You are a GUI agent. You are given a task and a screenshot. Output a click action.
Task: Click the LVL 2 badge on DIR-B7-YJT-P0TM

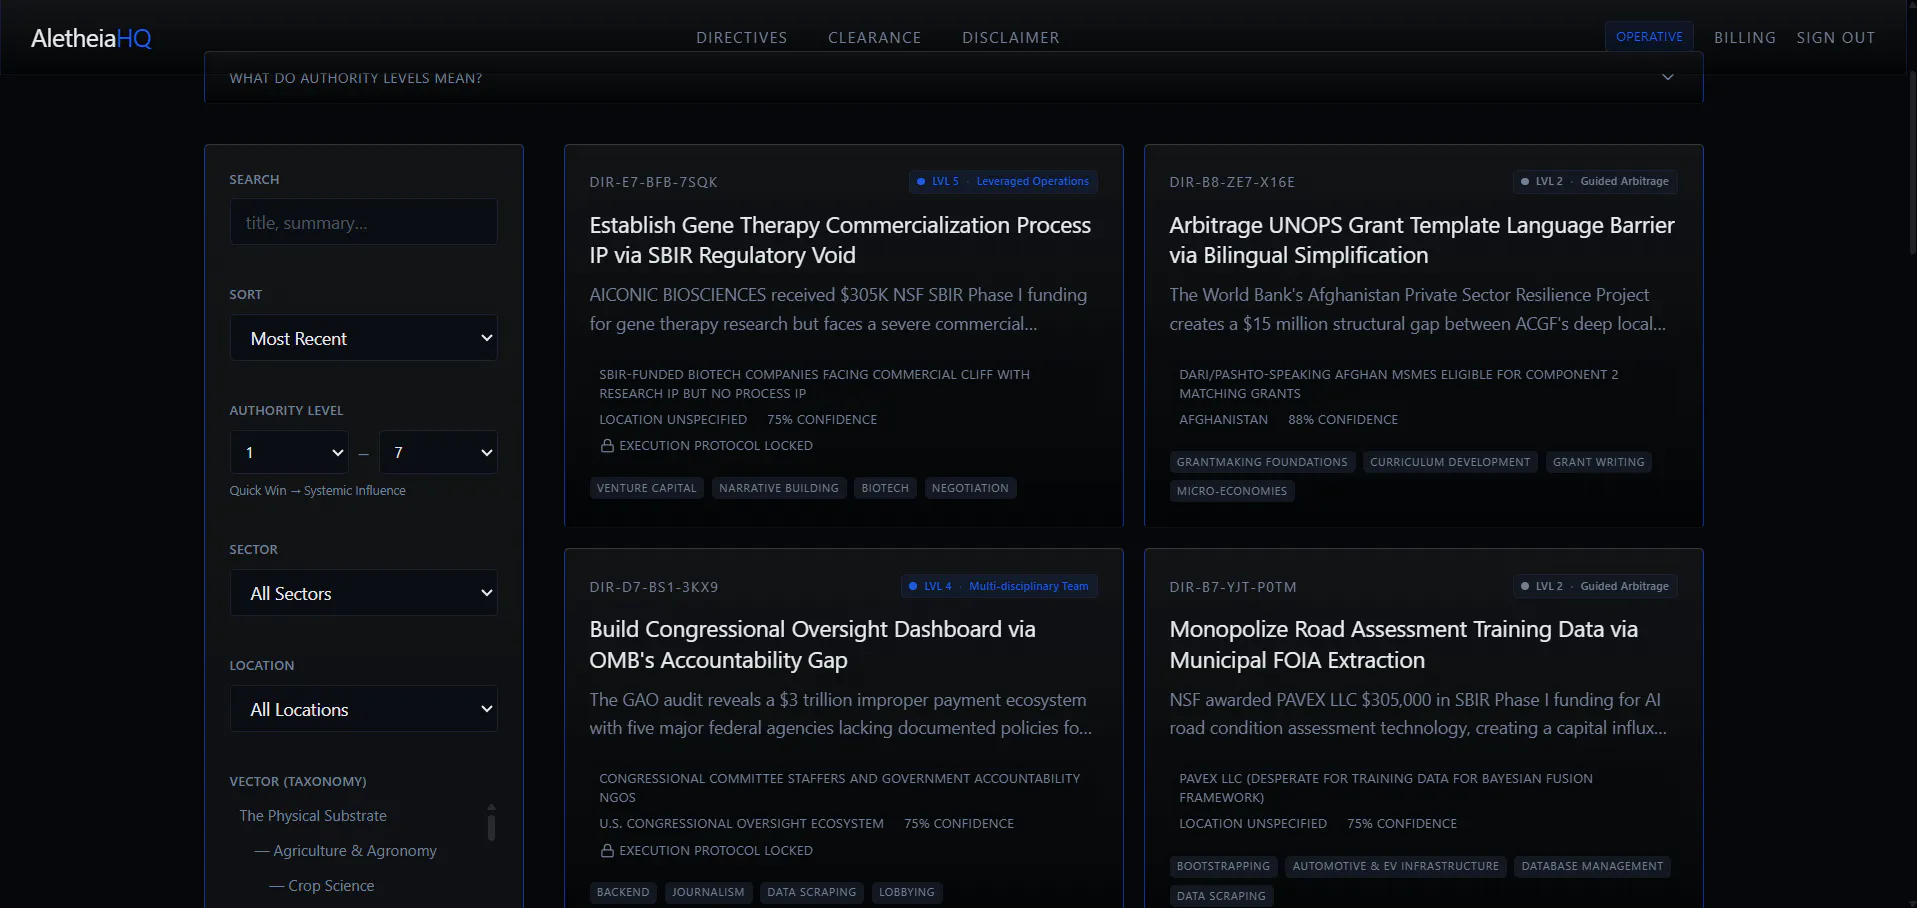(x=1594, y=586)
